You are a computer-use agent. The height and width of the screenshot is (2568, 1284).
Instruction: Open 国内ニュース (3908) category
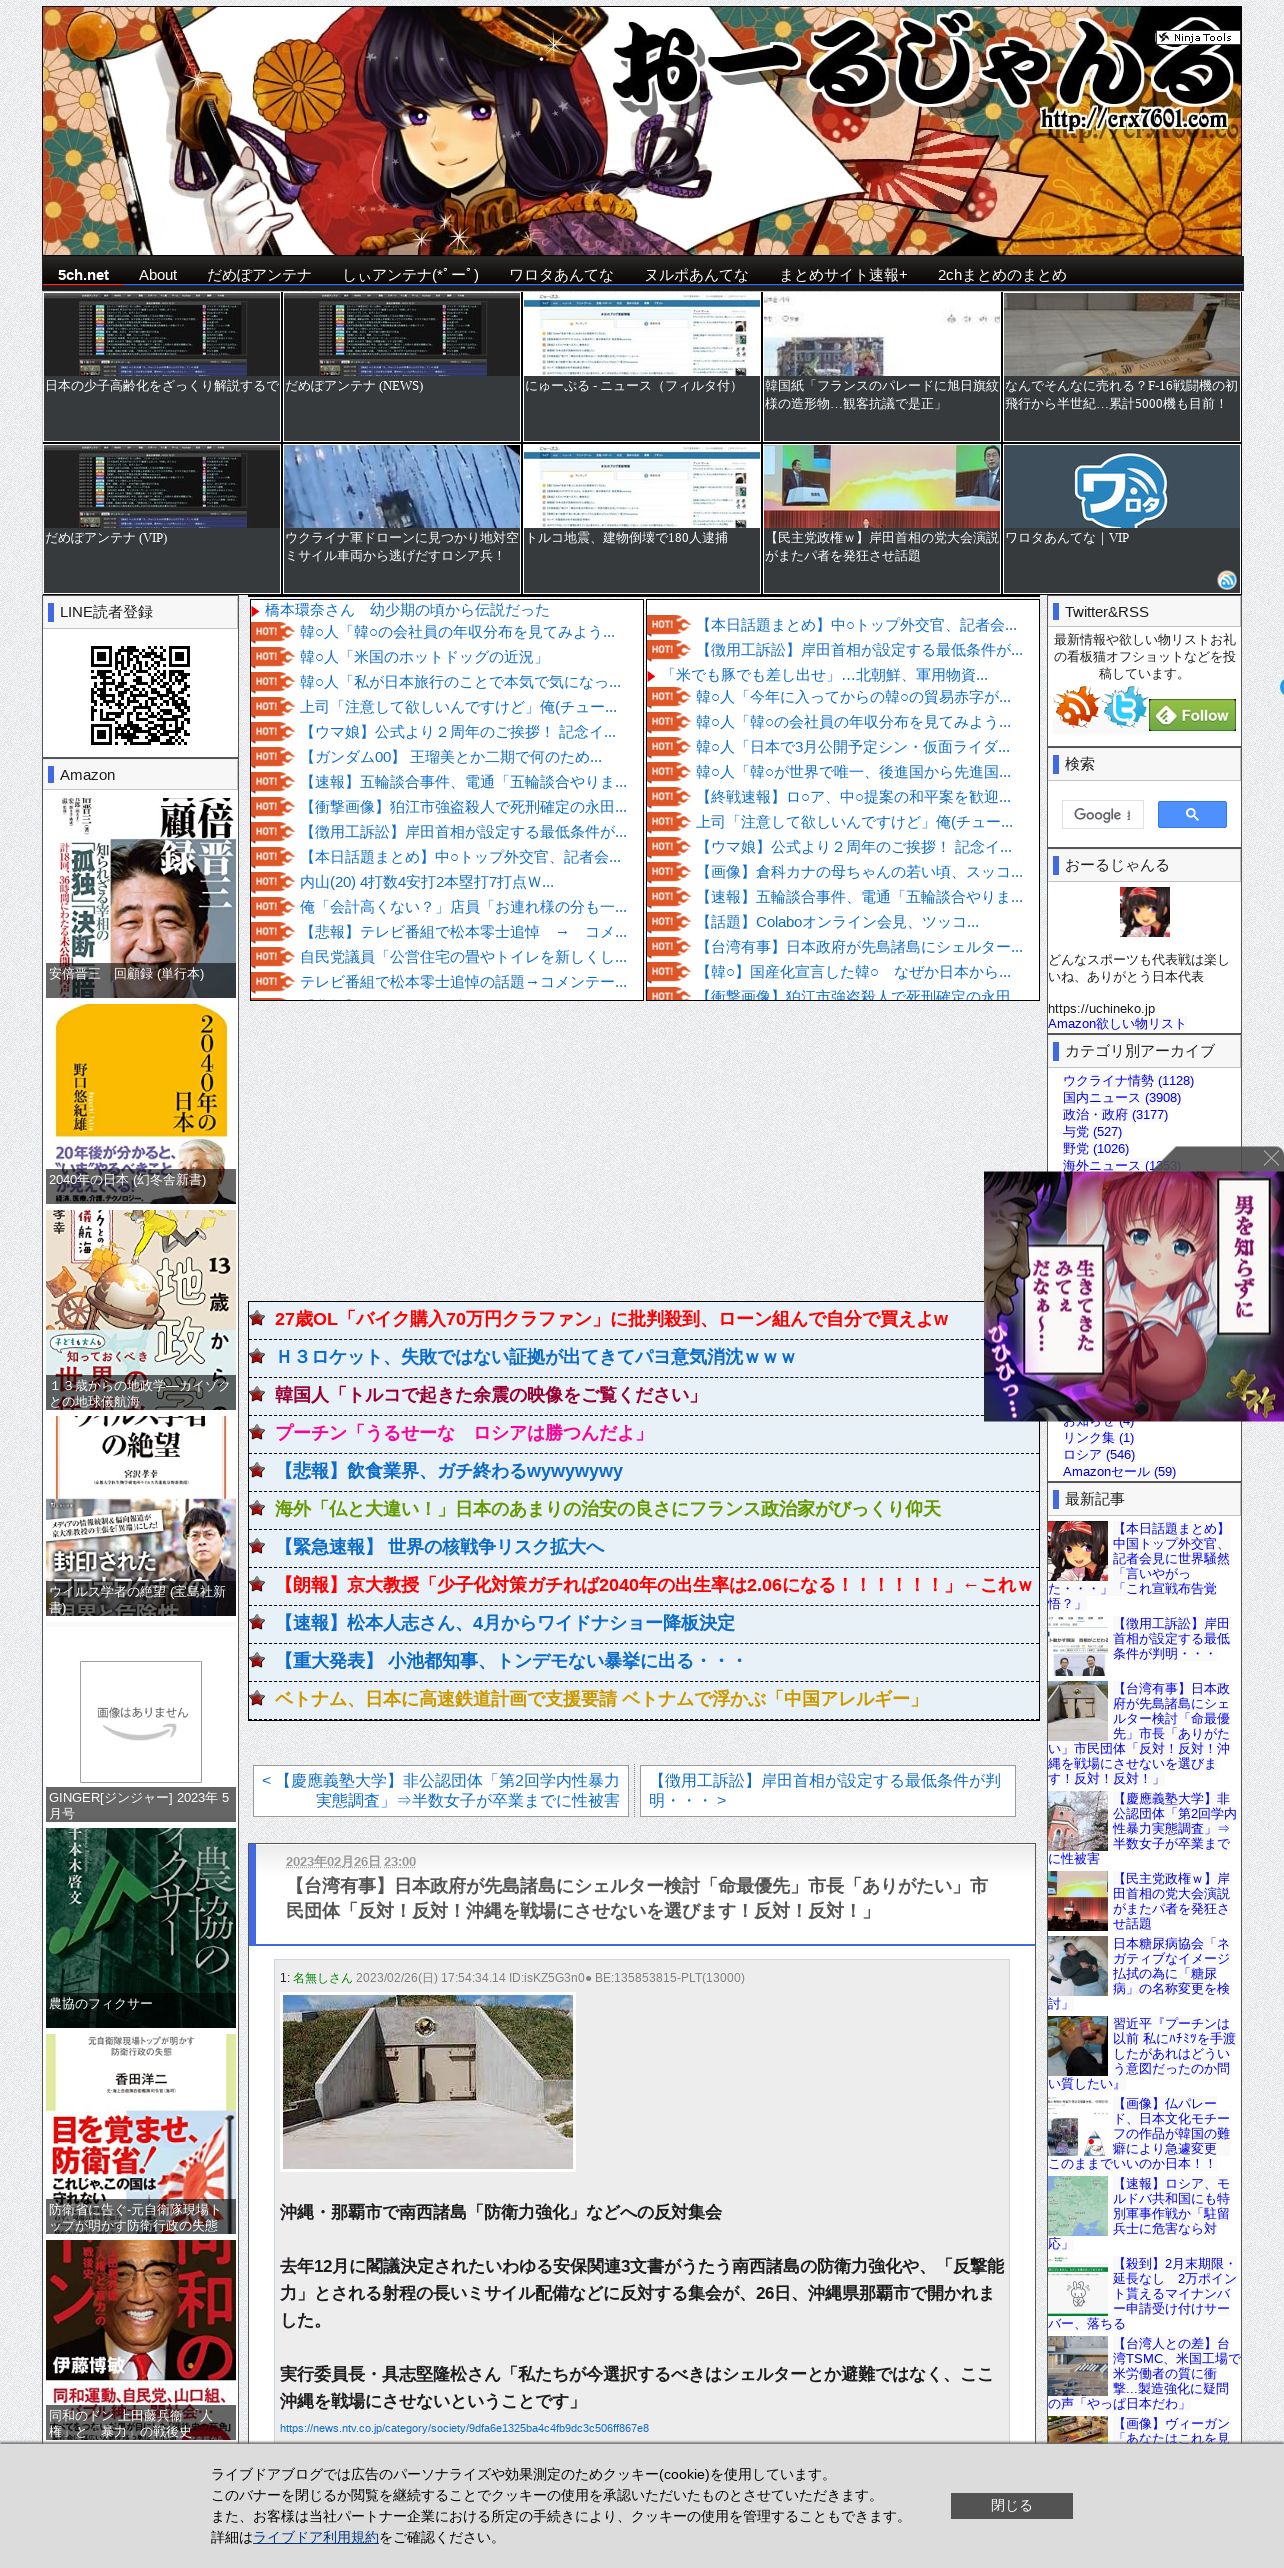[x=1122, y=1097]
